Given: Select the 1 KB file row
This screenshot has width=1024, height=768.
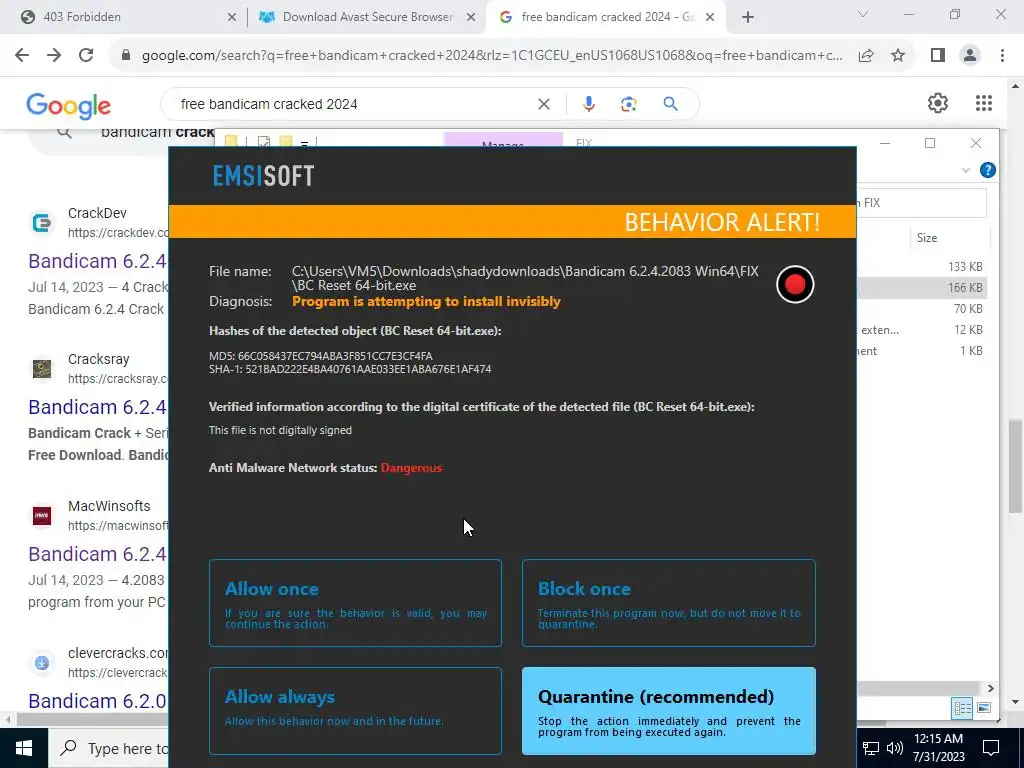Looking at the screenshot, I should (x=921, y=351).
